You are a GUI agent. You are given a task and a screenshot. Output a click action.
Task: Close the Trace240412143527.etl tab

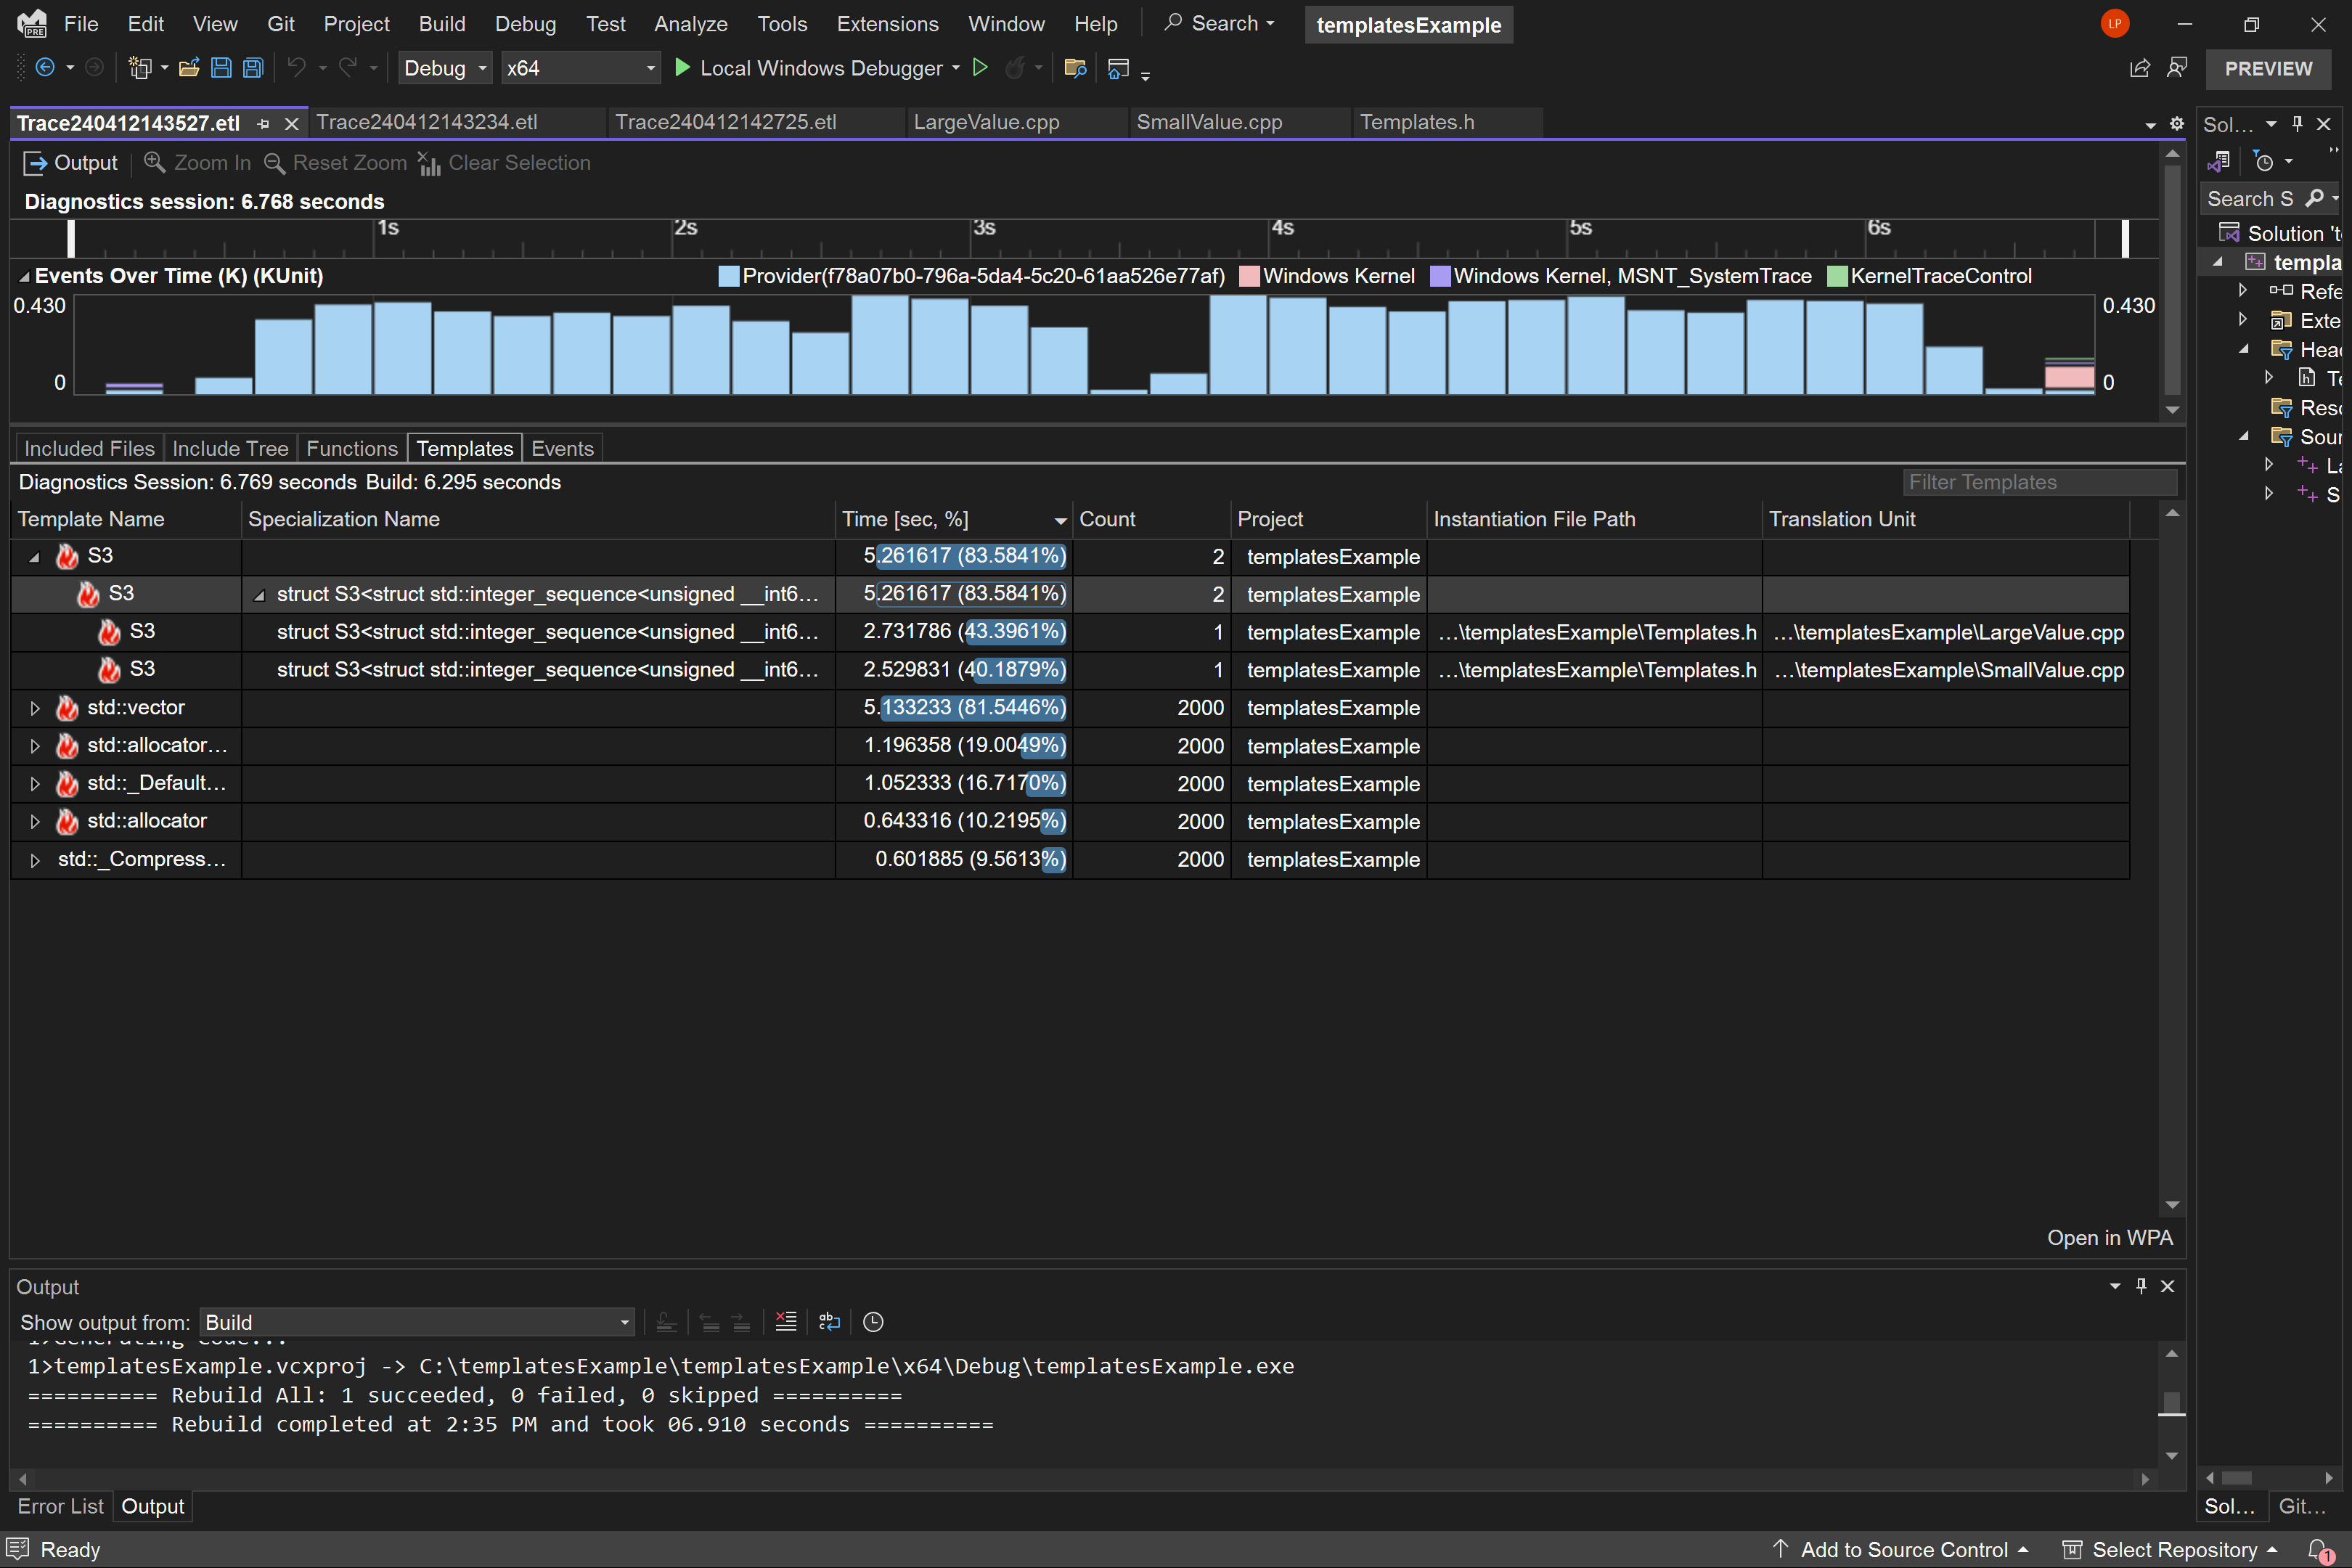[x=291, y=124]
